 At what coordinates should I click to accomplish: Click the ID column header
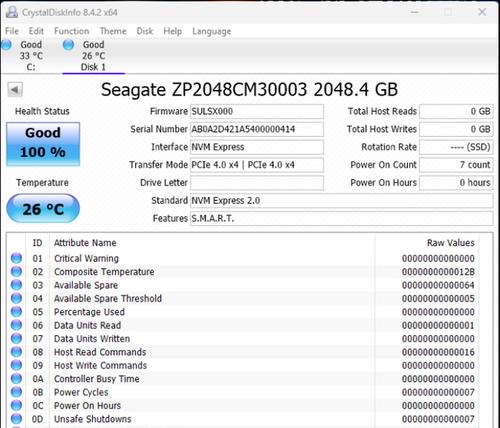(37, 243)
